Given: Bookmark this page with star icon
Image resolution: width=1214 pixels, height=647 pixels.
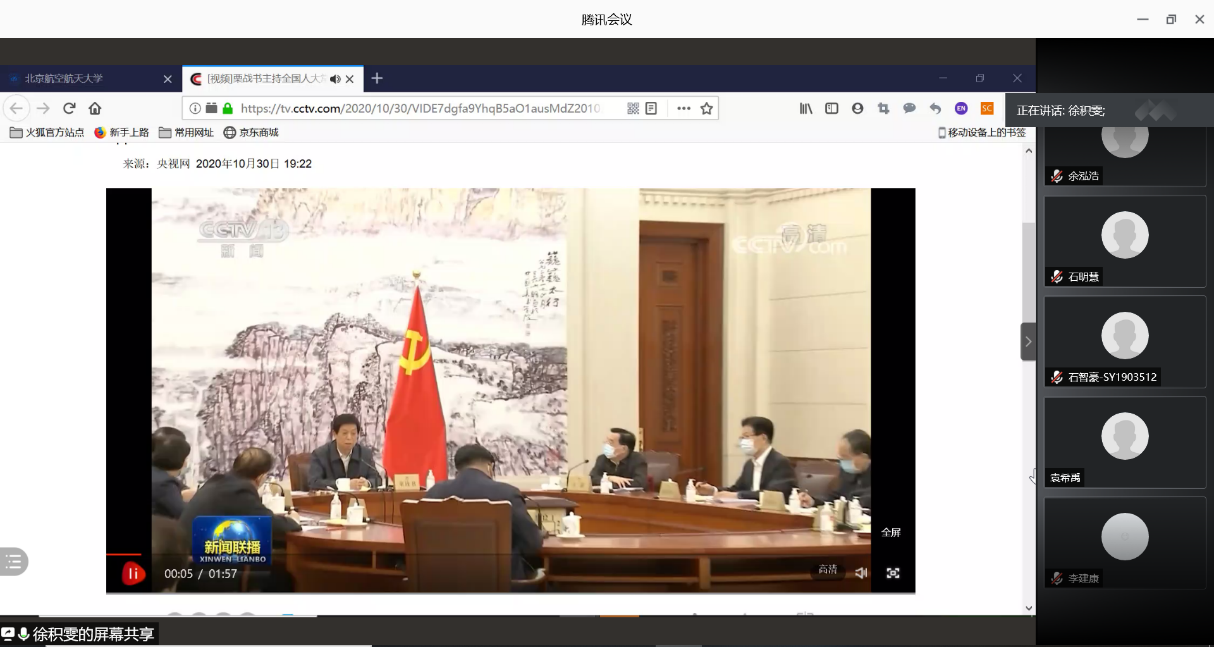Looking at the screenshot, I should click(707, 108).
